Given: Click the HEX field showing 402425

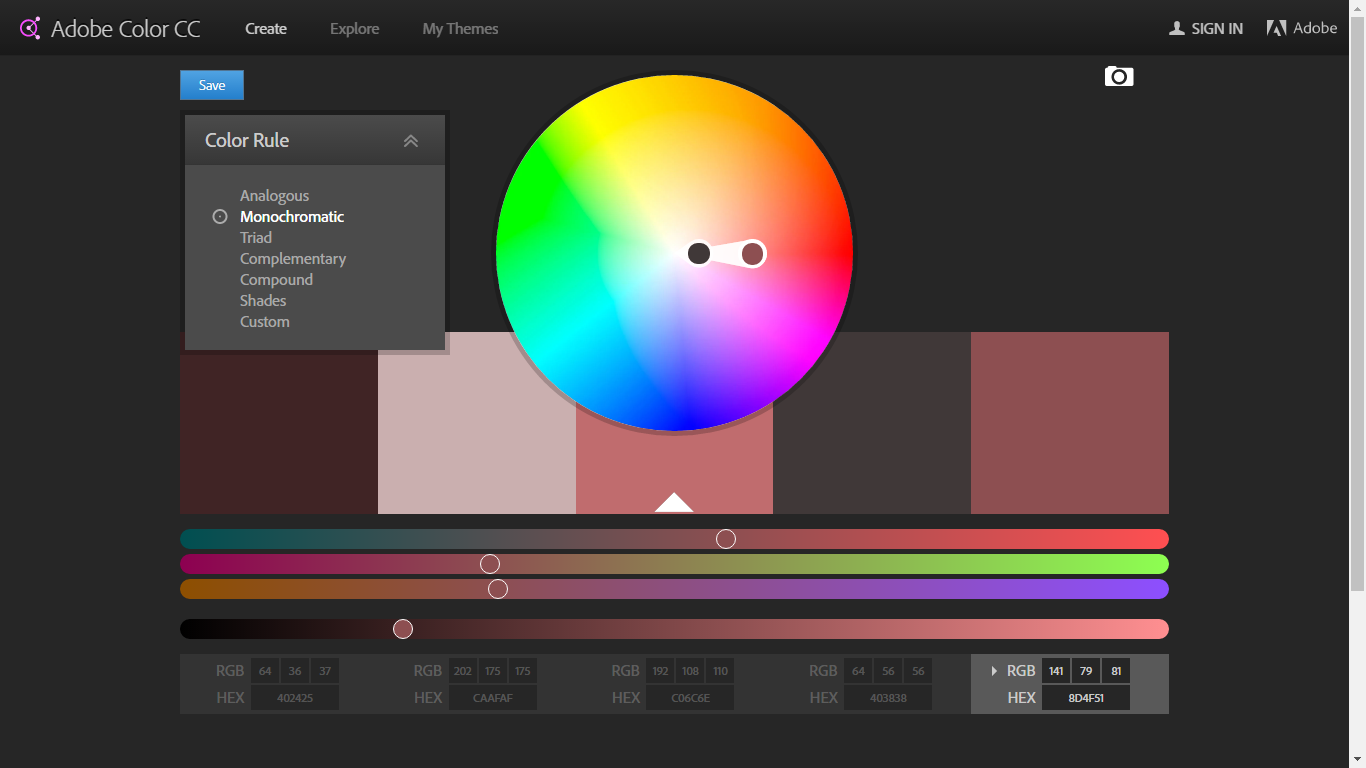Looking at the screenshot, I should [295, 698].
